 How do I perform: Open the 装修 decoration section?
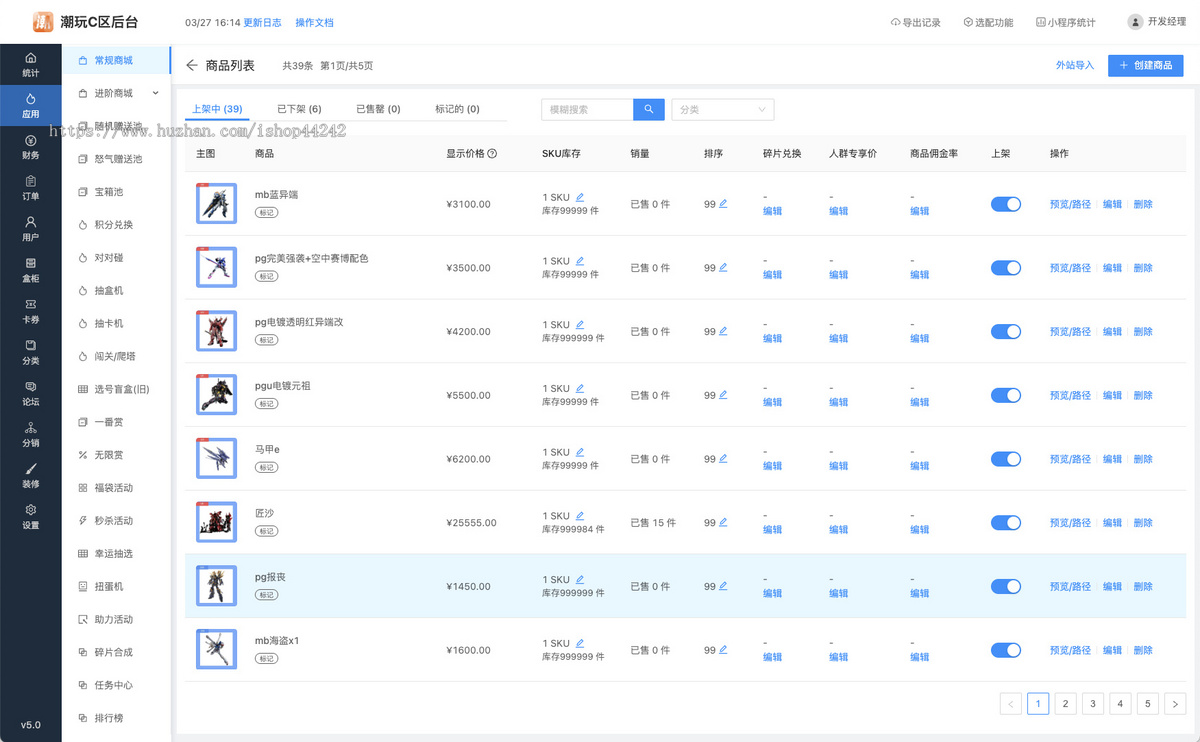point(30,474)
